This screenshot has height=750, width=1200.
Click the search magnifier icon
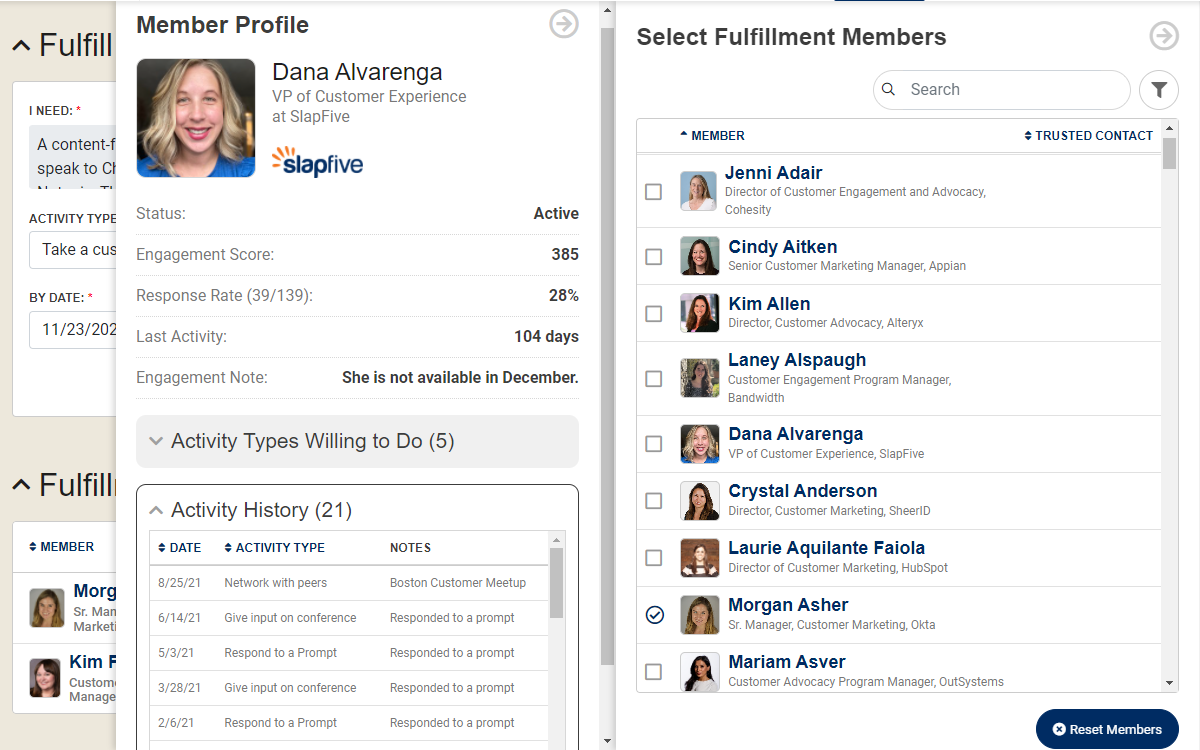click(x=888, y=90)
